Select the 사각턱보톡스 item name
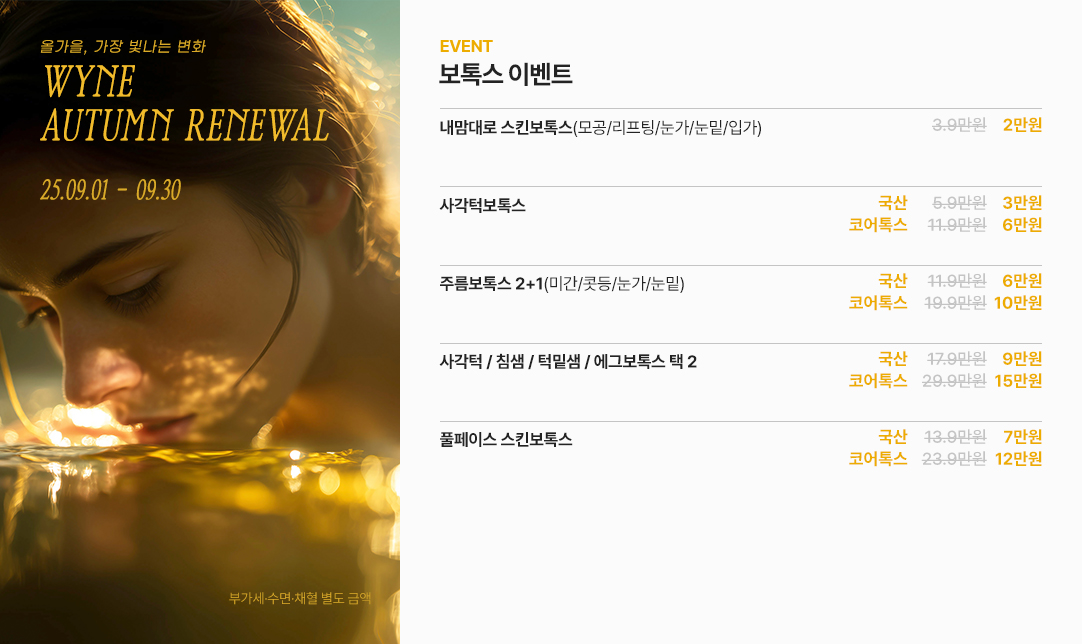Image resolution: width=1082 pixels, height=644 pixels. tap(482, 205)
